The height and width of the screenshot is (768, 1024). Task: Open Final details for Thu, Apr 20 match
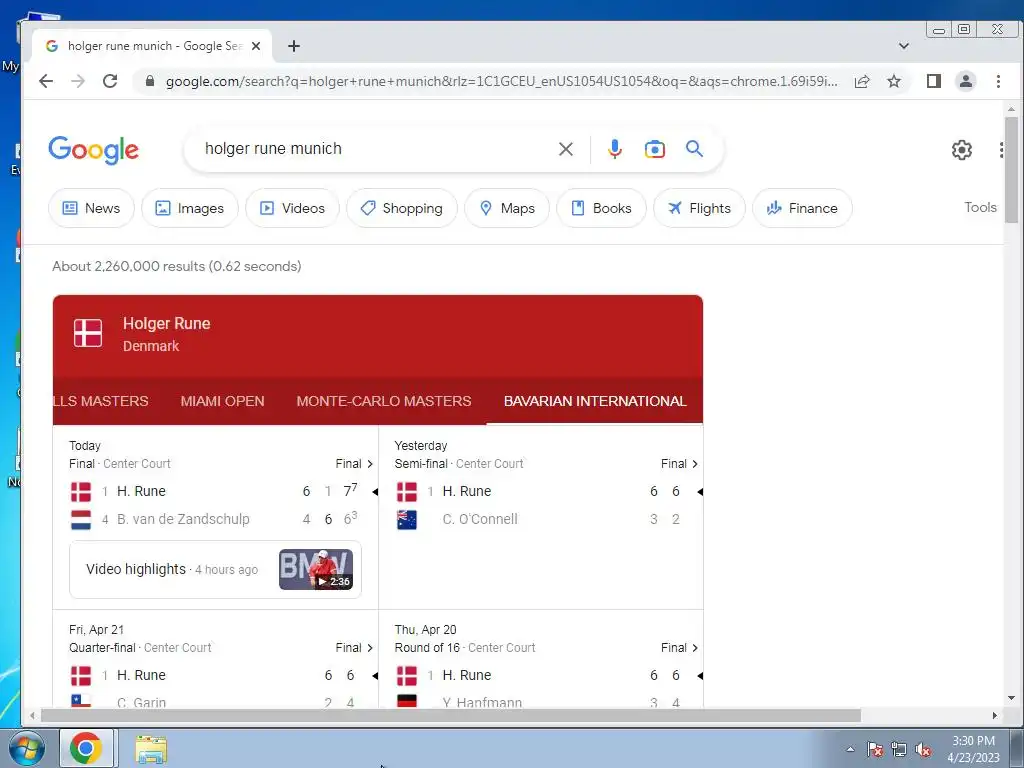[679, 648]
